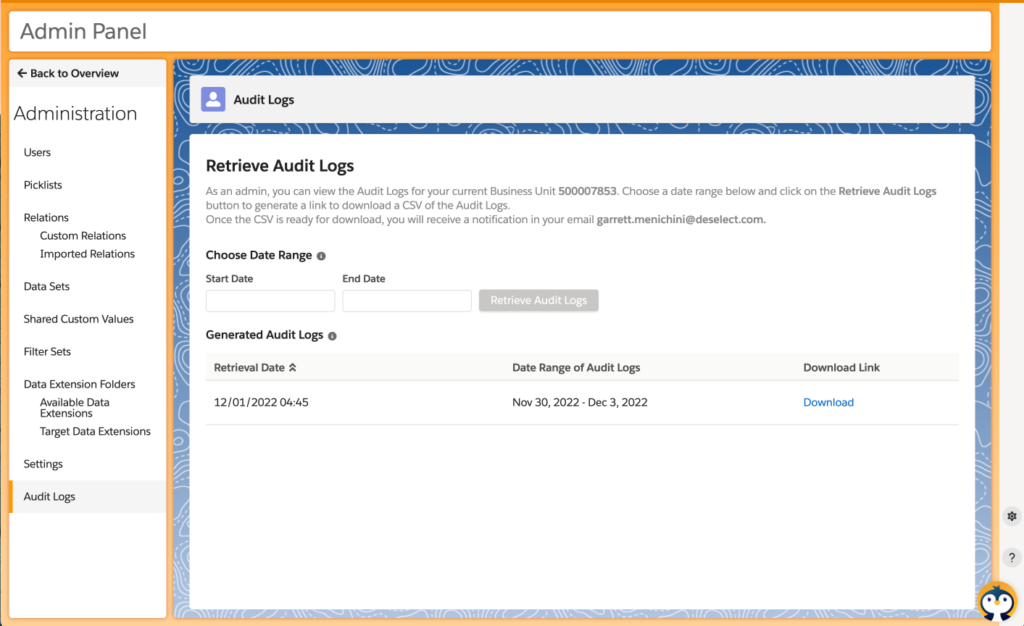Click the penguin chat mascot icon

tap(996, 602)
